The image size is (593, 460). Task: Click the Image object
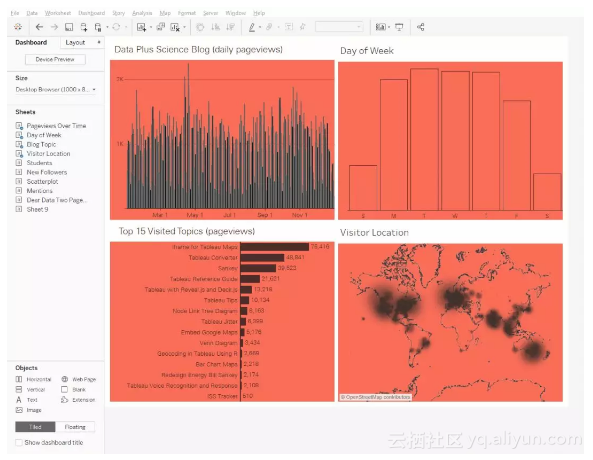click(28, 410)
